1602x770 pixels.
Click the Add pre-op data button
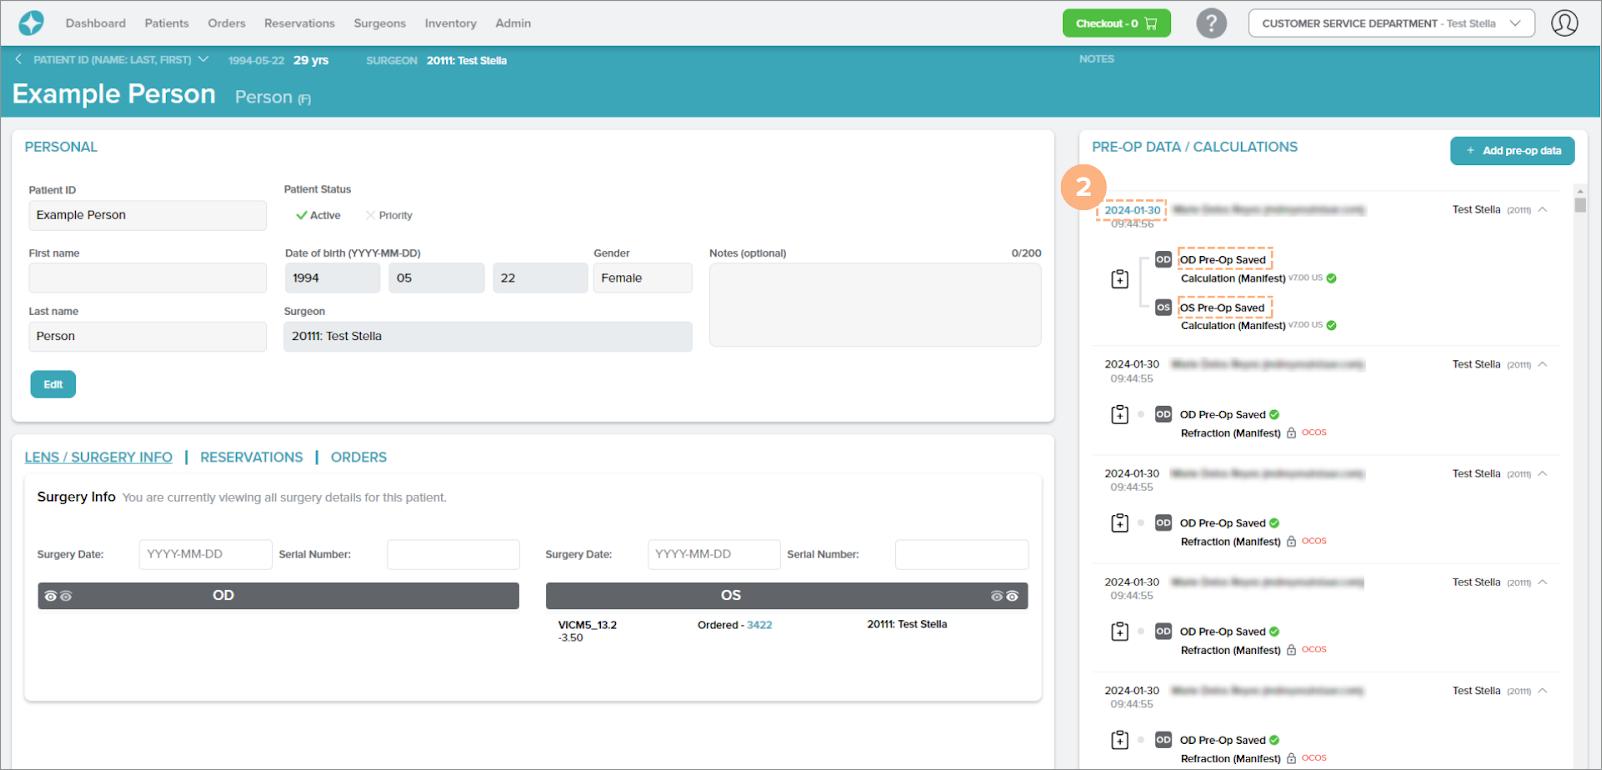tap(1512, 151)
